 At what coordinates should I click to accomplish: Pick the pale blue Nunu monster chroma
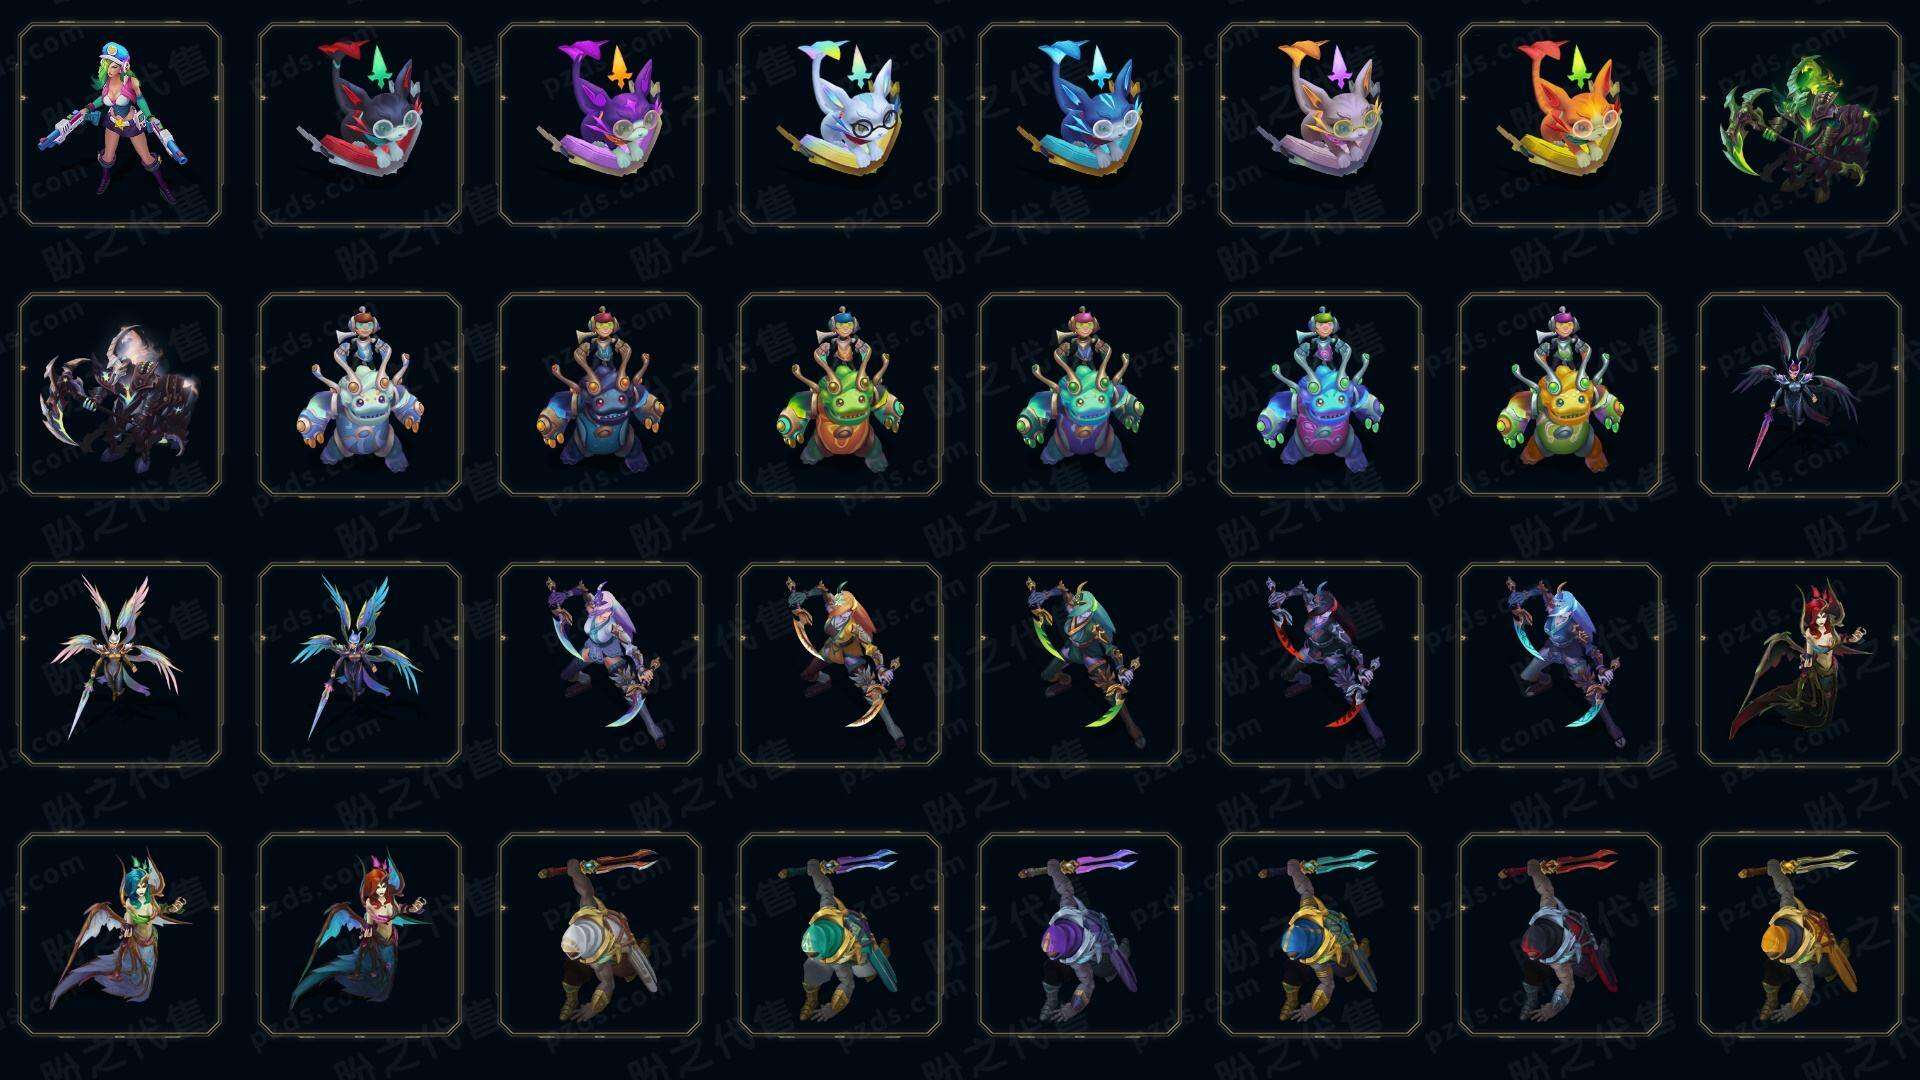coord(360,394)
